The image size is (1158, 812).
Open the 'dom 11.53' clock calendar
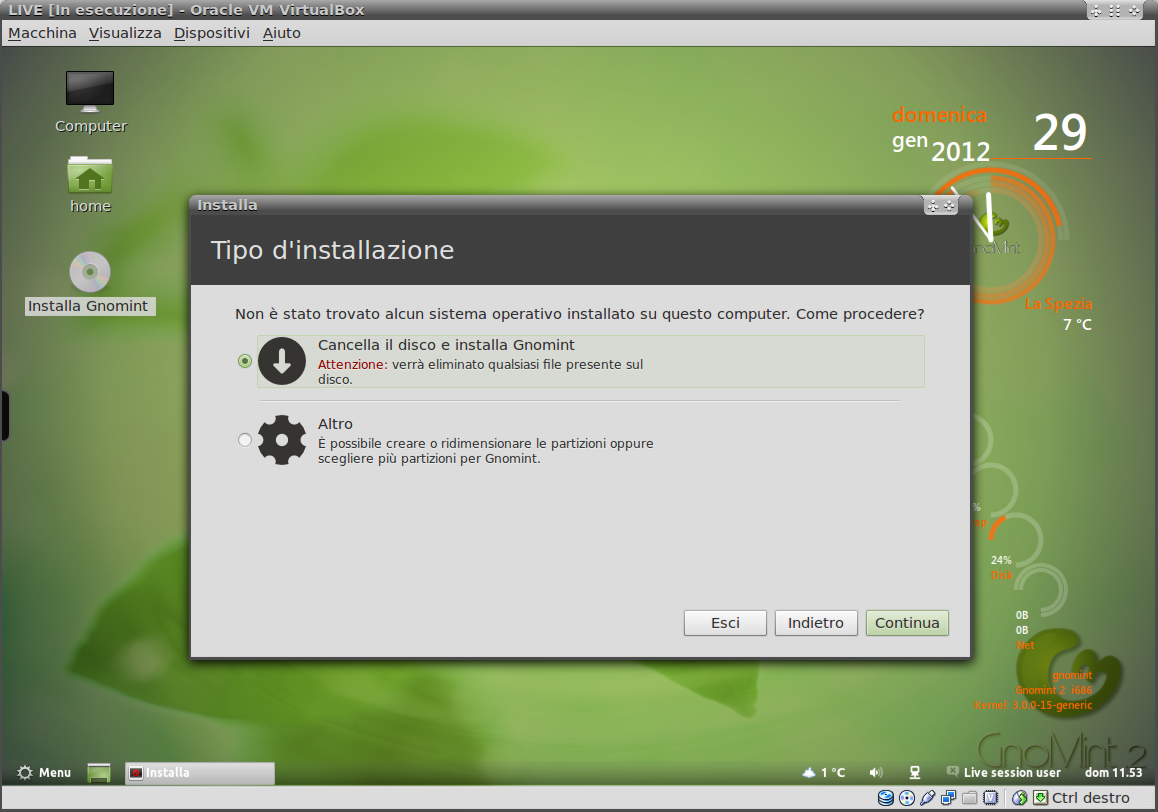(1113, 773)
